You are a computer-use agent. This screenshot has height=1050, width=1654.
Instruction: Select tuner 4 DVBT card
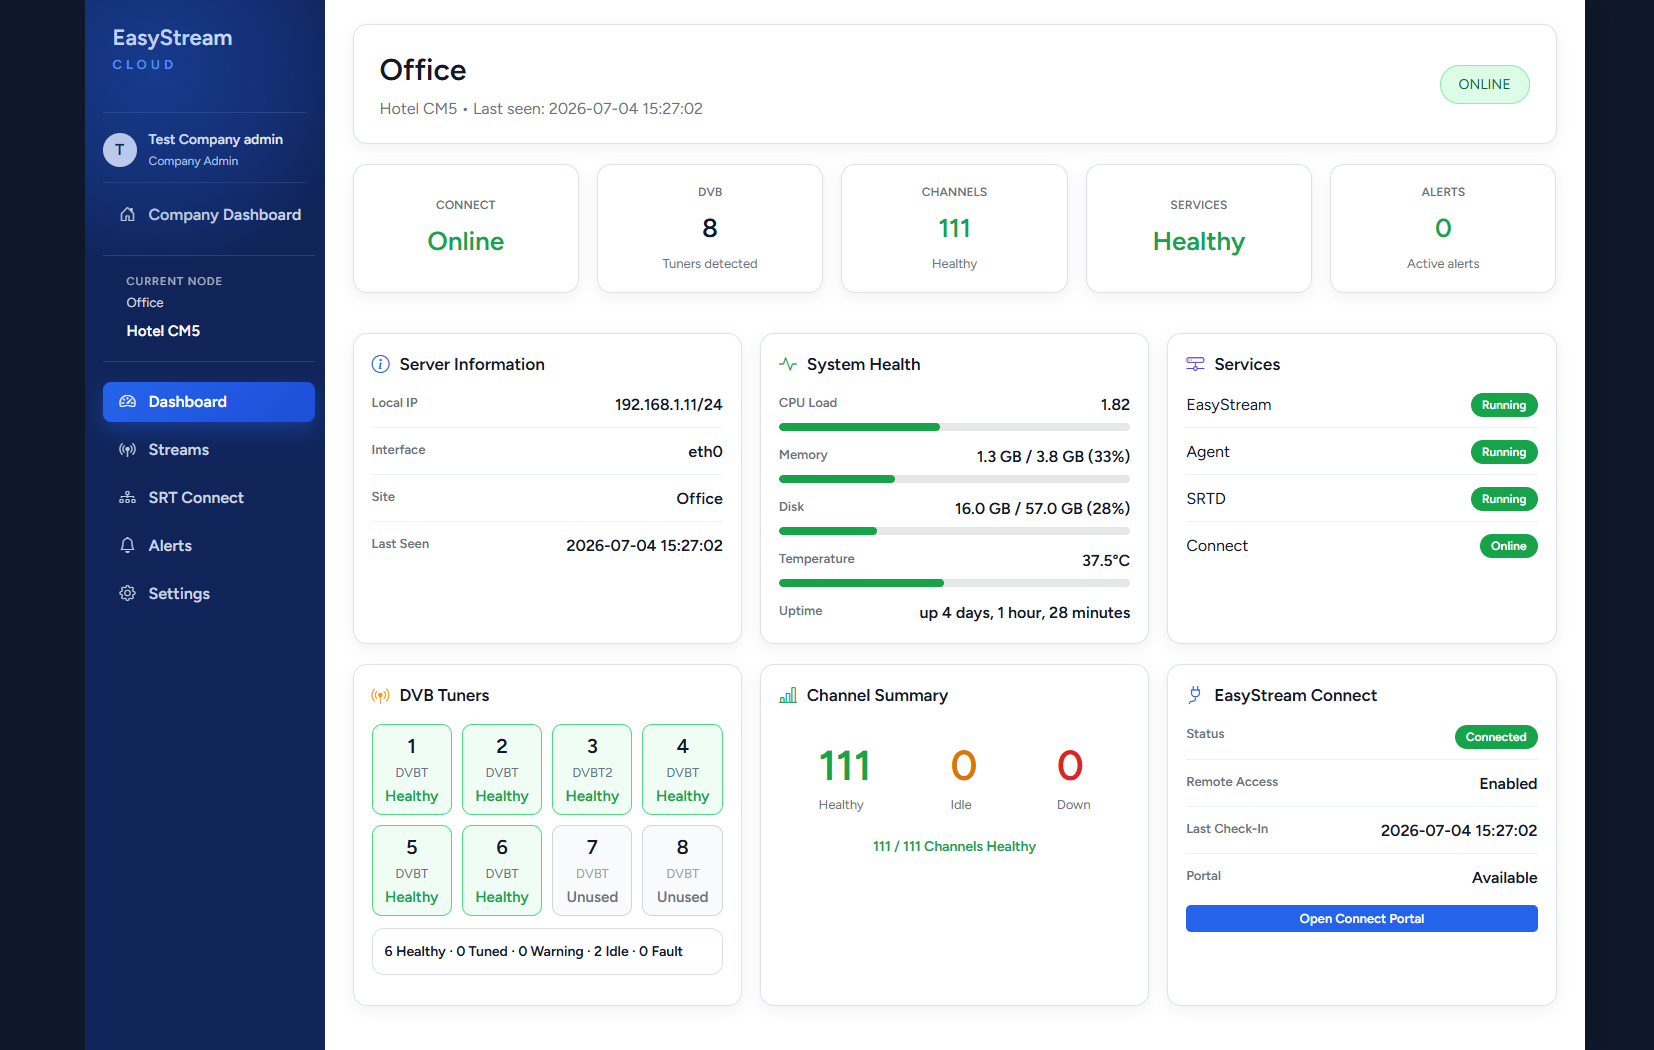(x=682, y=770)
